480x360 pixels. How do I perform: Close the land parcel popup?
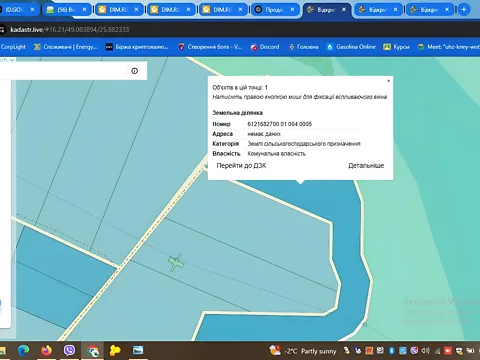point(388,81)
